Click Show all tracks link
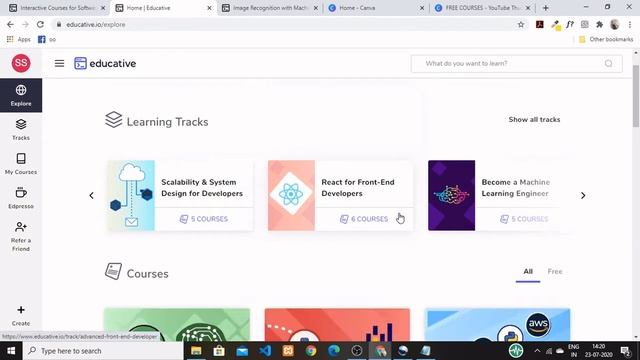 pos(534,120)
